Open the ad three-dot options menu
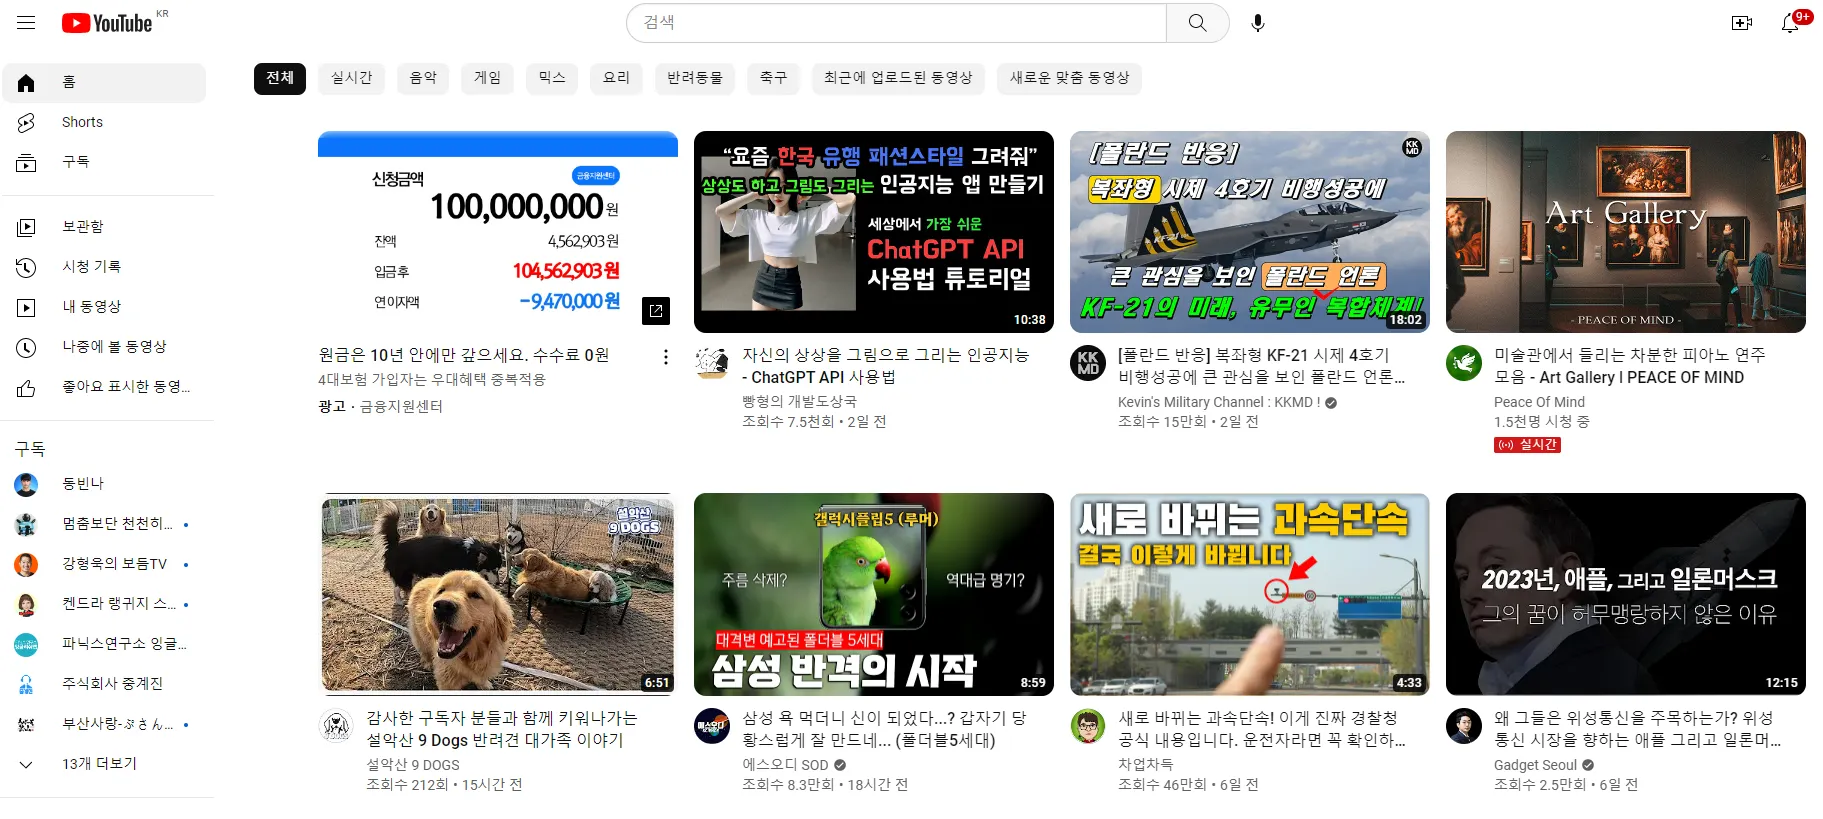The width and height of the screenshot is (1823, 819). tap(666, 357)
